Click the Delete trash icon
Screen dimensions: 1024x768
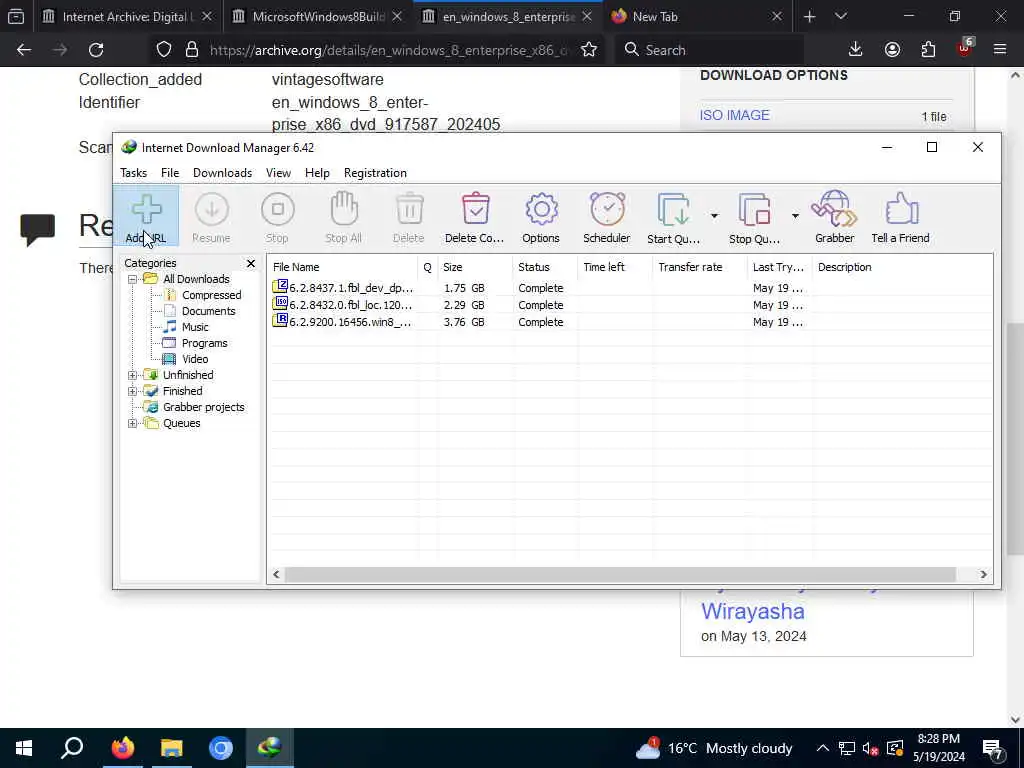pyautogui.click(x=409, y=217)
